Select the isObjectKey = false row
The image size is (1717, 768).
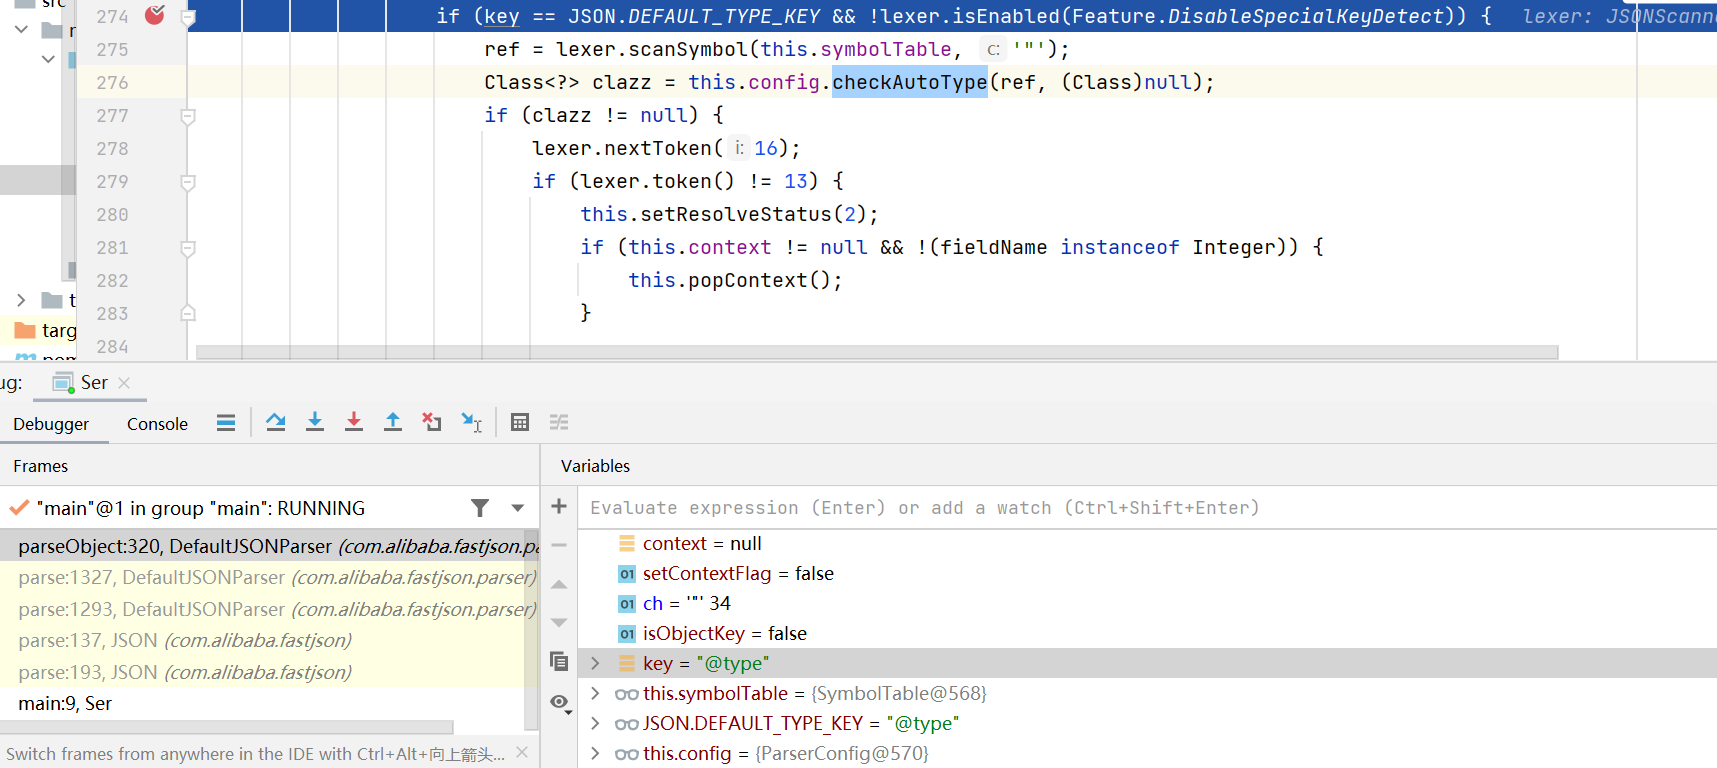1147,633
